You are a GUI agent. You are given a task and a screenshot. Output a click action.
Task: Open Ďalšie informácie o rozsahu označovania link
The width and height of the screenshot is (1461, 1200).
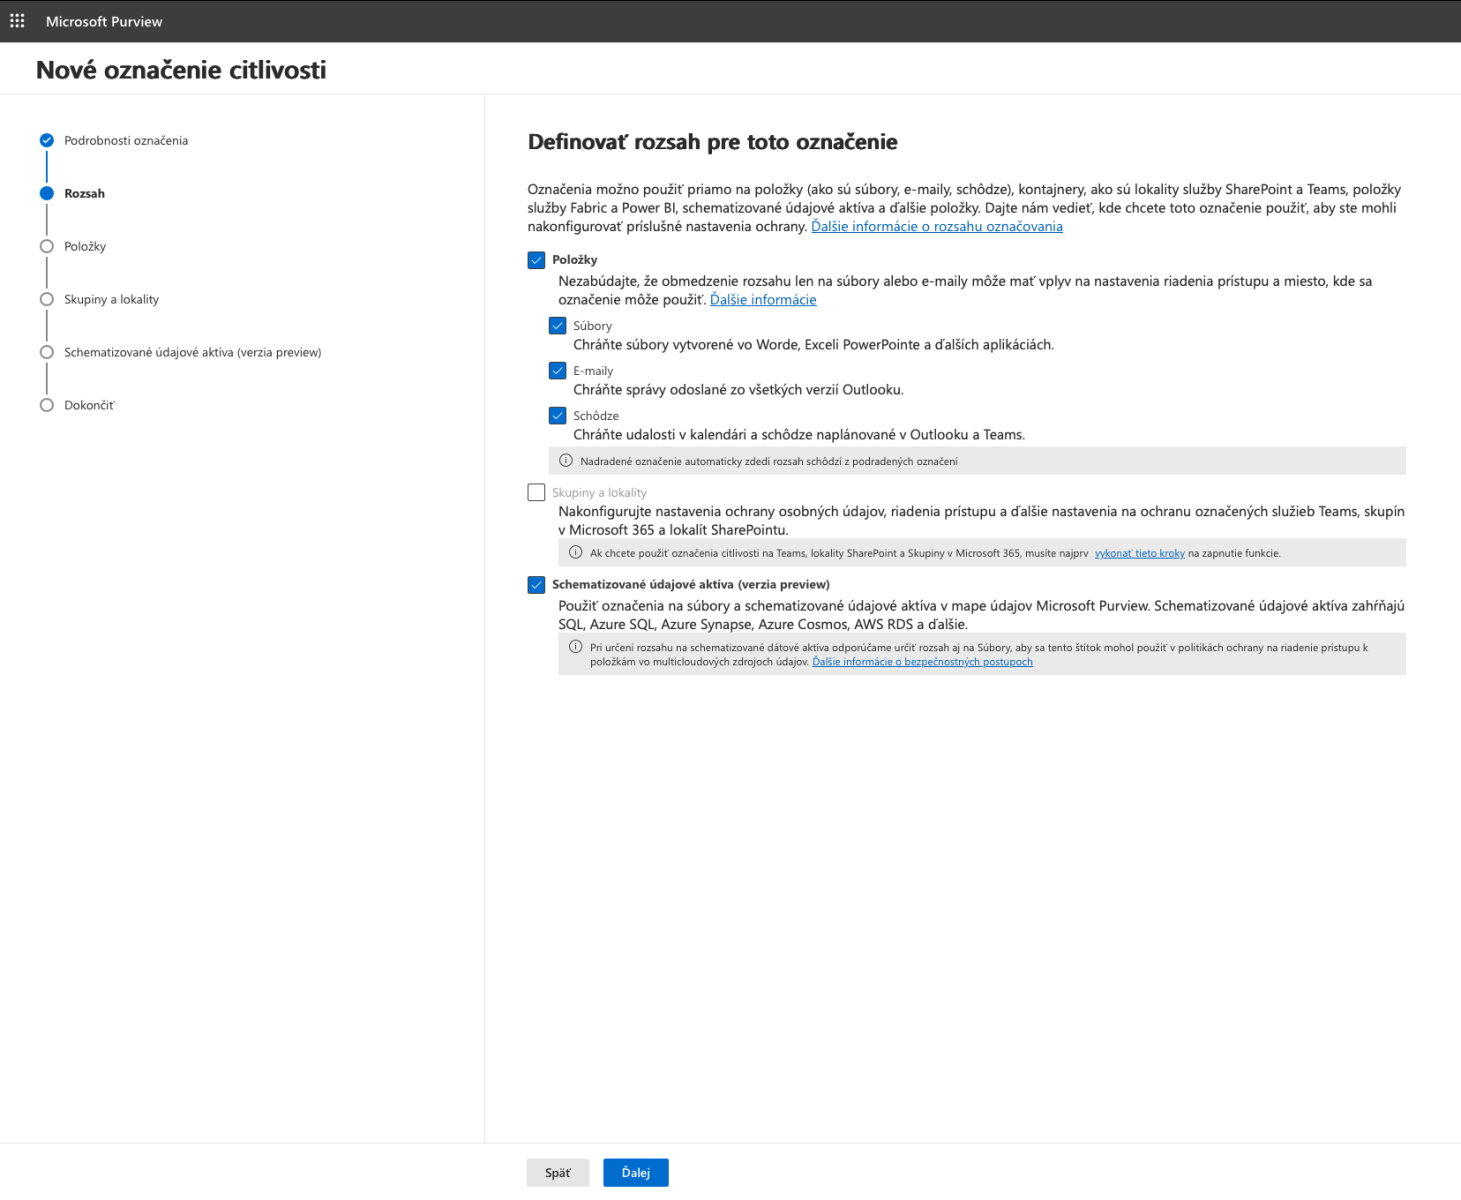pyautogui.click(x=937, y=227)
